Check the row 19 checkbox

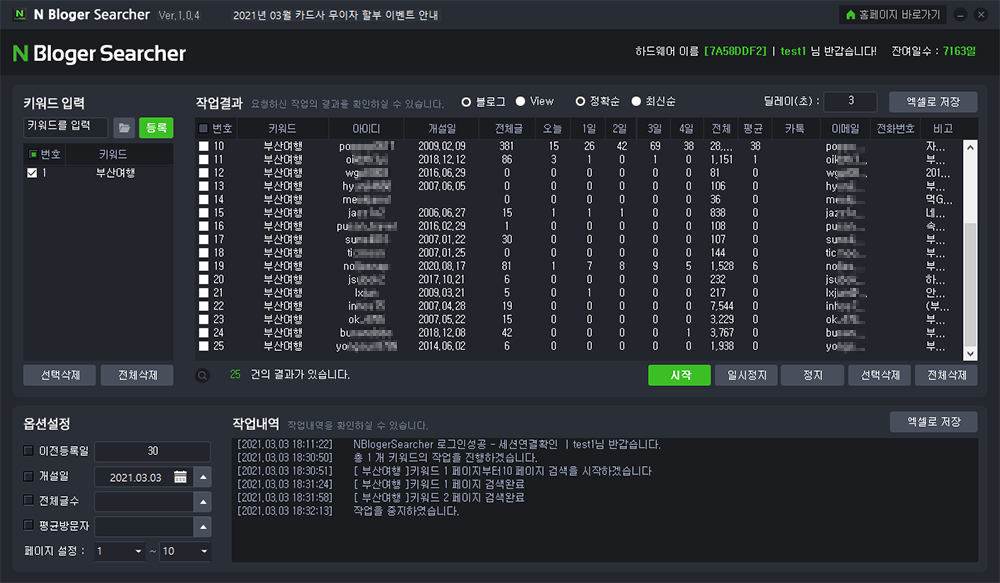click(x=203, y=266)
